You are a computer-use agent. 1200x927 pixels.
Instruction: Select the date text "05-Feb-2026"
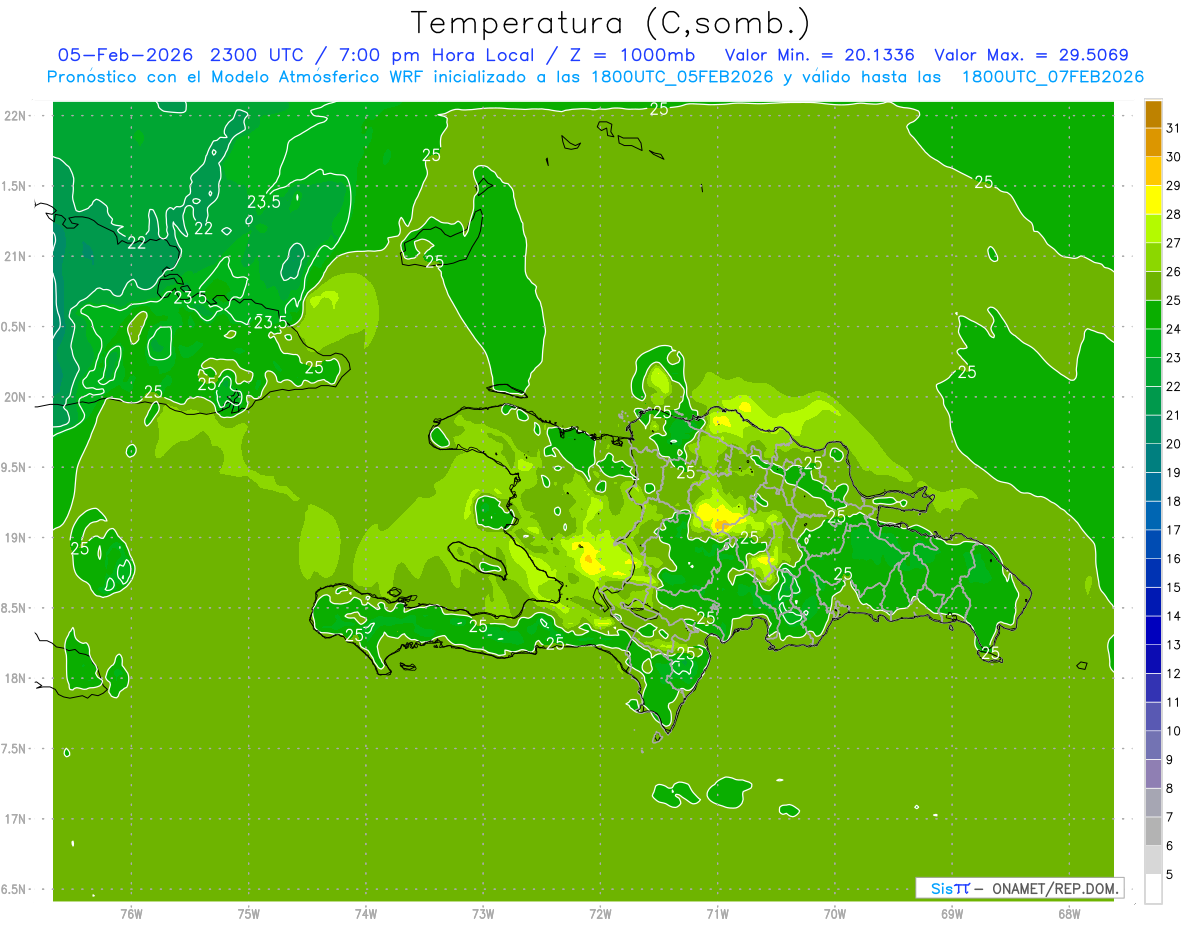point(126,55)
